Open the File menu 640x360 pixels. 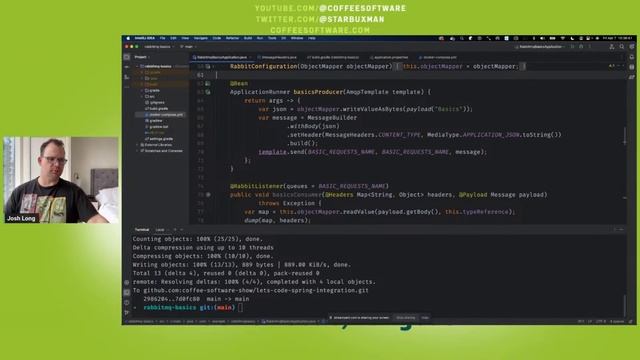(162, 38)
